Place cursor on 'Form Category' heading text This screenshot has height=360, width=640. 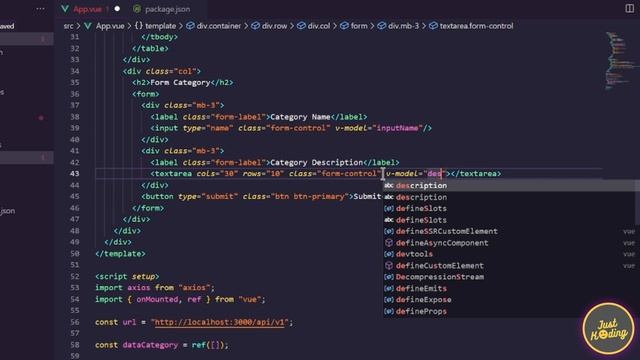pyautogui.click(x=180, y=82)
